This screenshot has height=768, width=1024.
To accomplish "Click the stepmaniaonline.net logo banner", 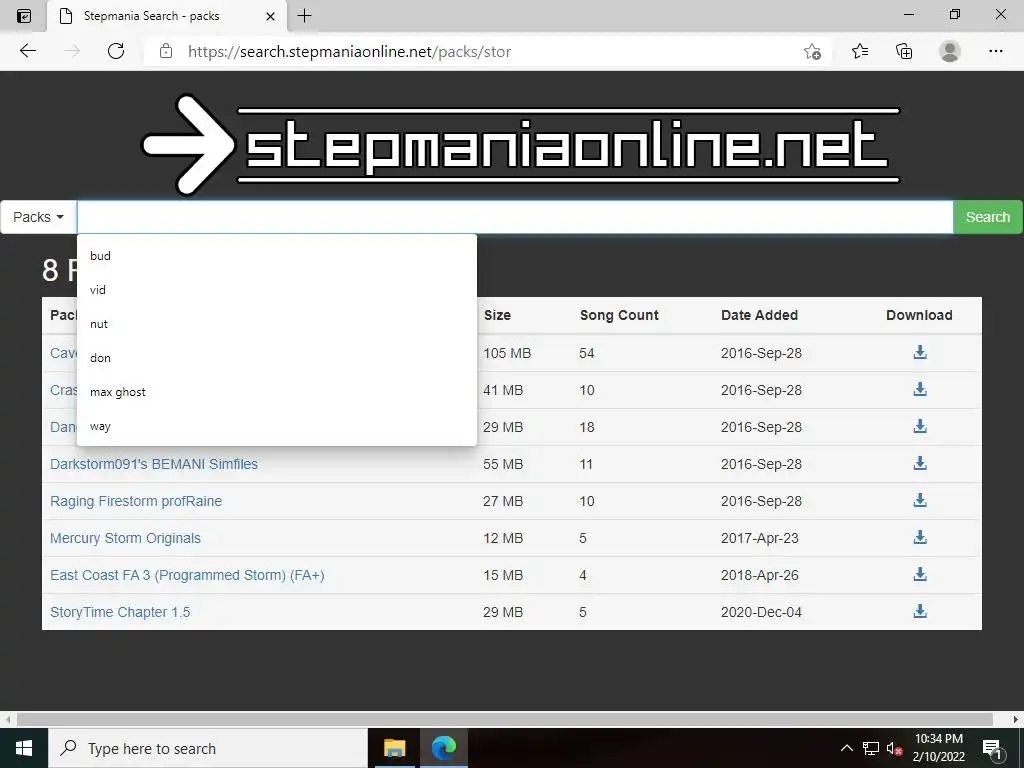I will 521,144.
